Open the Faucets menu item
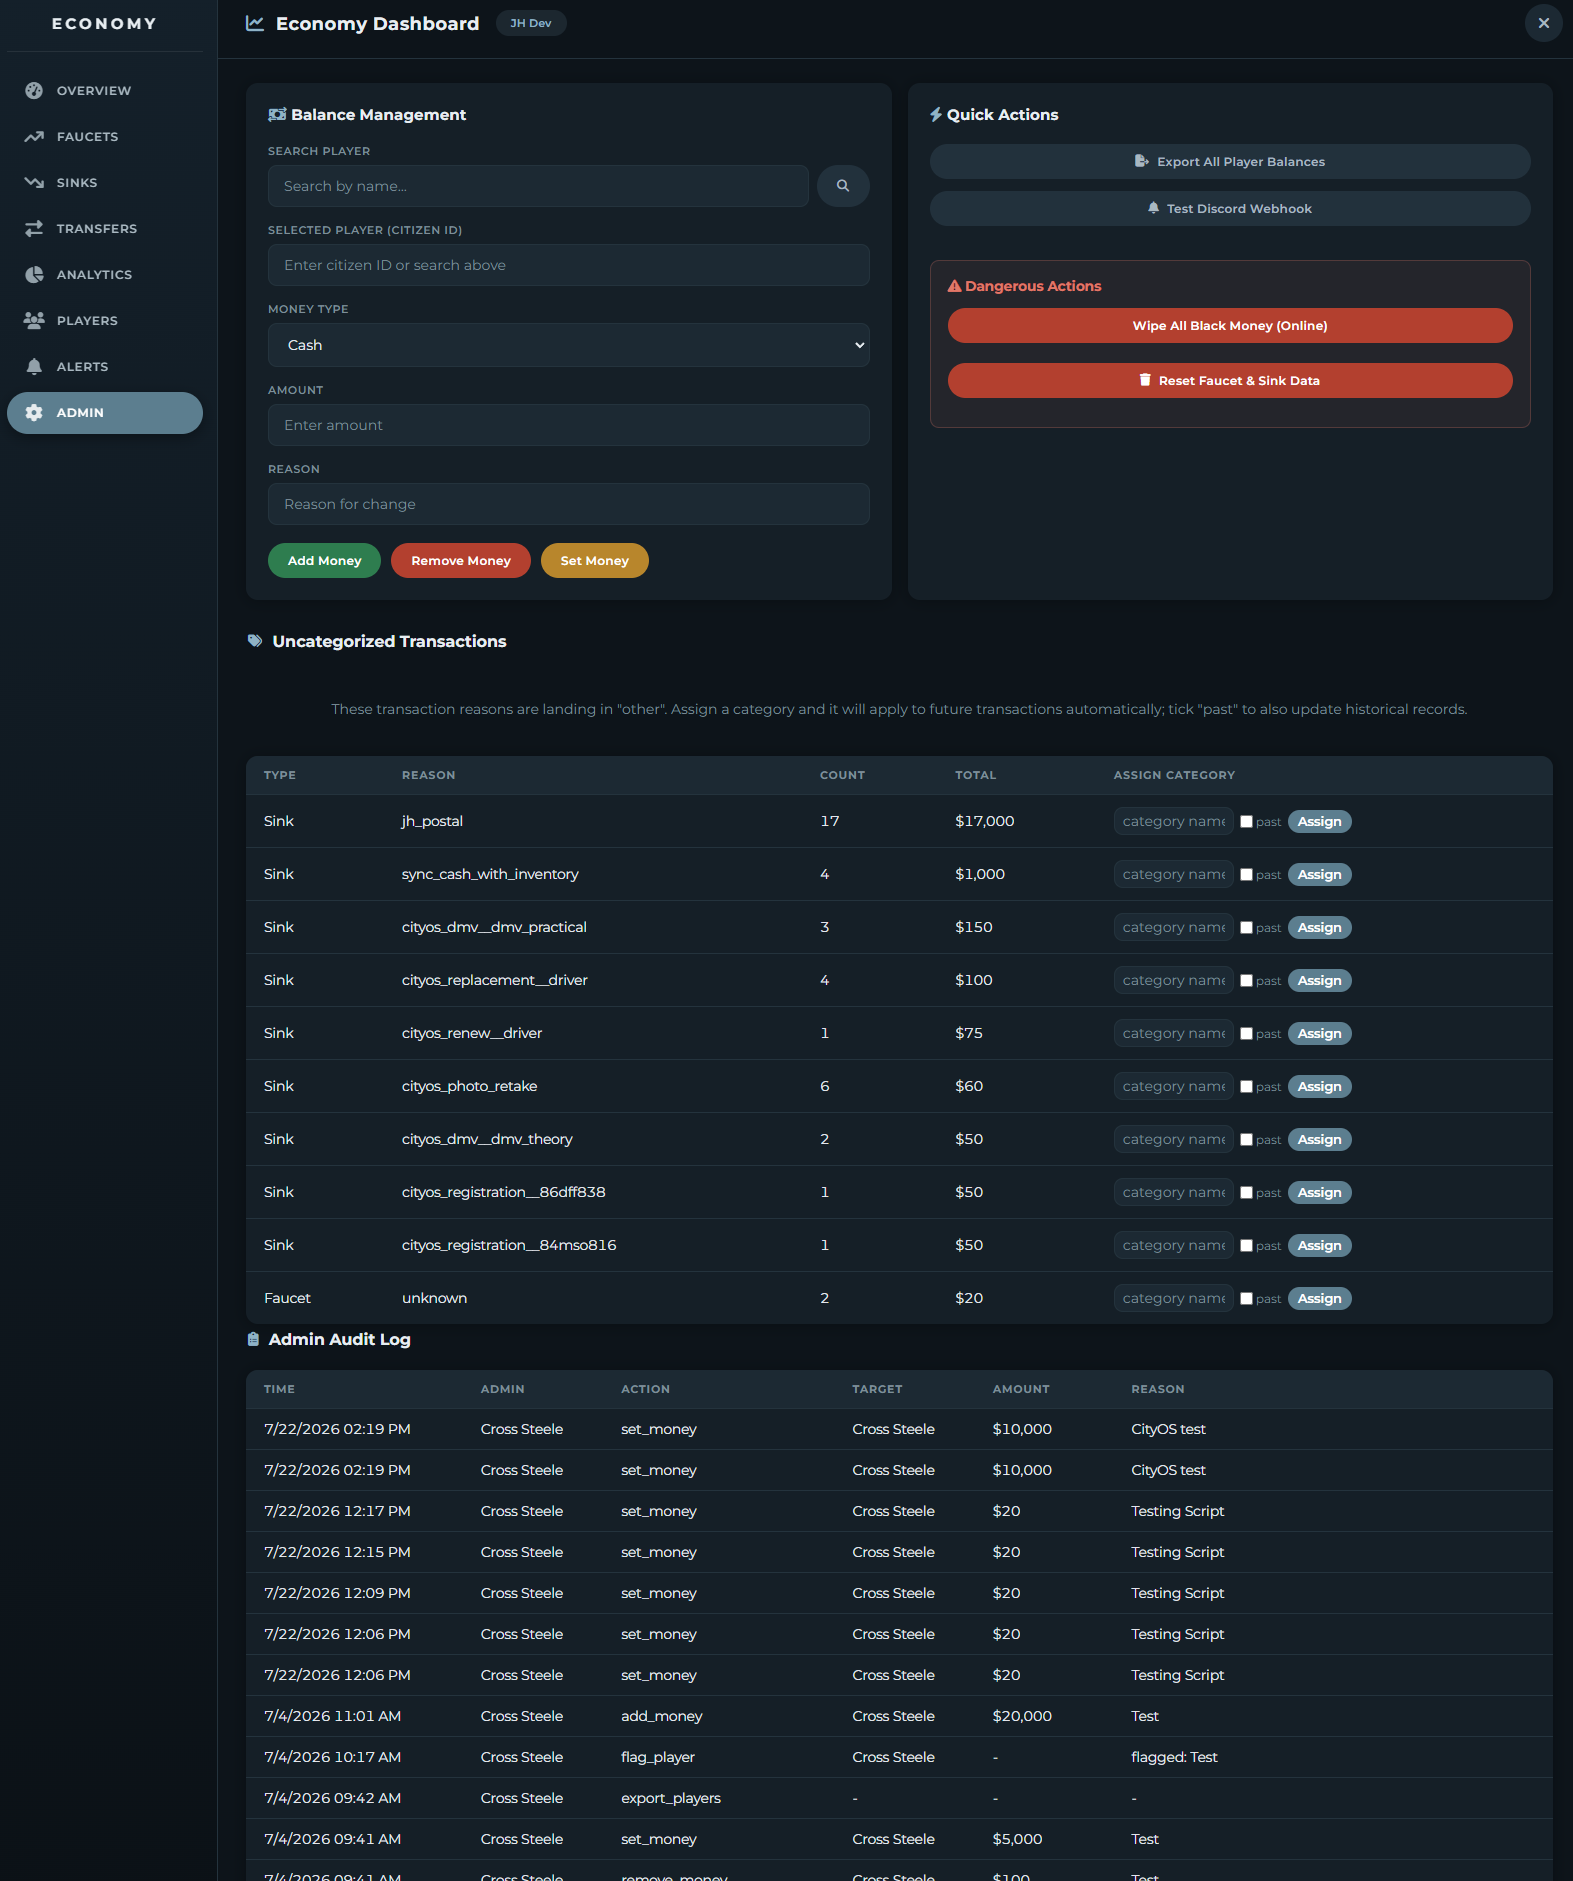Viewport: 1573px width, 1881px height. pyautogui.click(x=105, y=137)
